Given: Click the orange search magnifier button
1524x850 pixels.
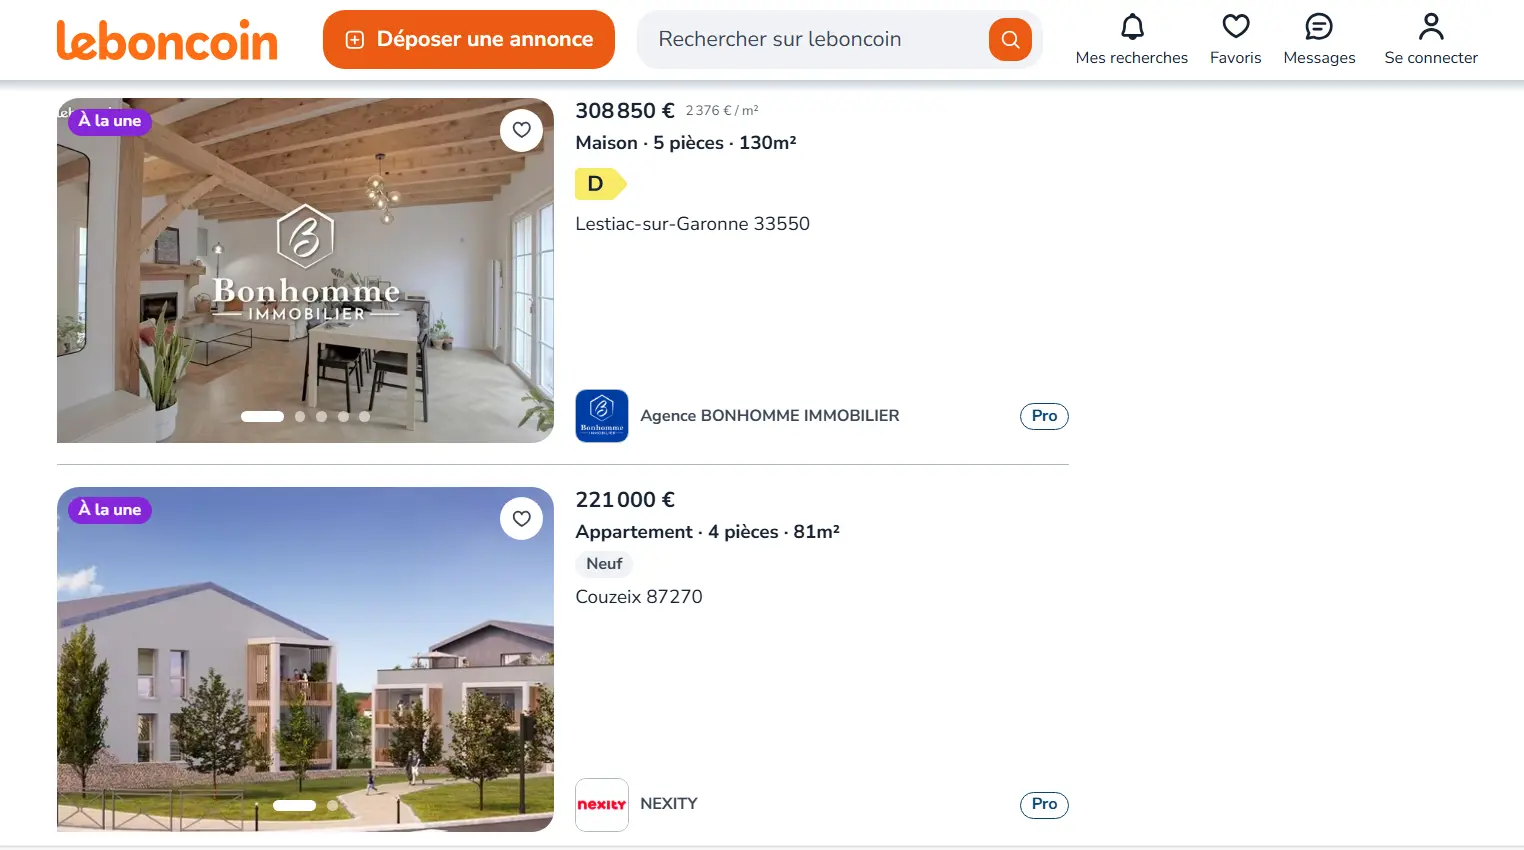Looking at the screenshot, I should pos(1010,40).
